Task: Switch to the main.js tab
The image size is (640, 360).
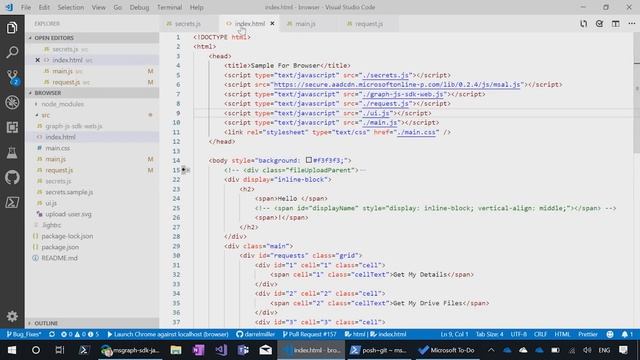Action: pyautogui.click(x=305, y=24)
